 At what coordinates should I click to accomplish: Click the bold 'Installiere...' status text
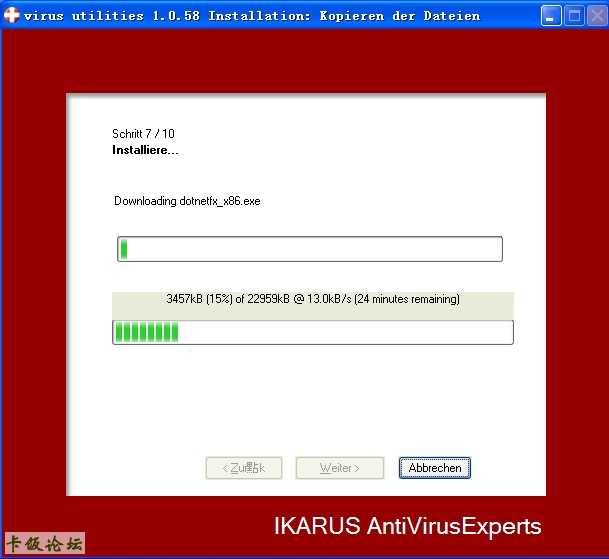[x=145, y=150]
